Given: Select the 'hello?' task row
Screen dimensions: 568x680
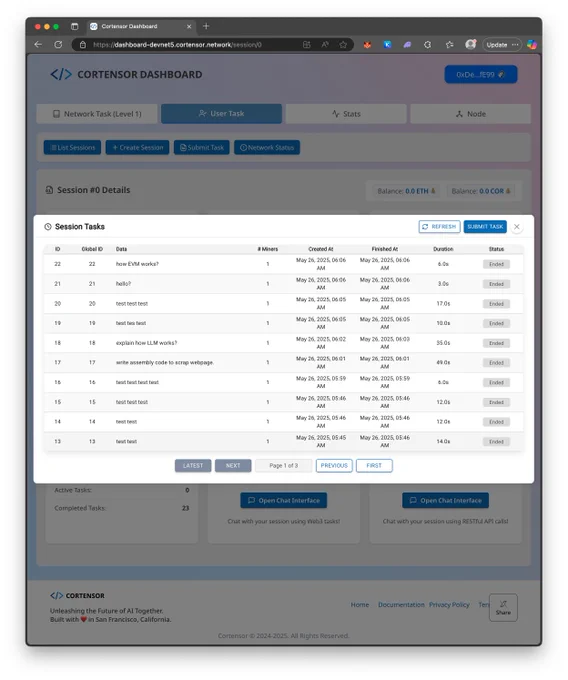Looking at the screenshot, I should coord(284,284).
